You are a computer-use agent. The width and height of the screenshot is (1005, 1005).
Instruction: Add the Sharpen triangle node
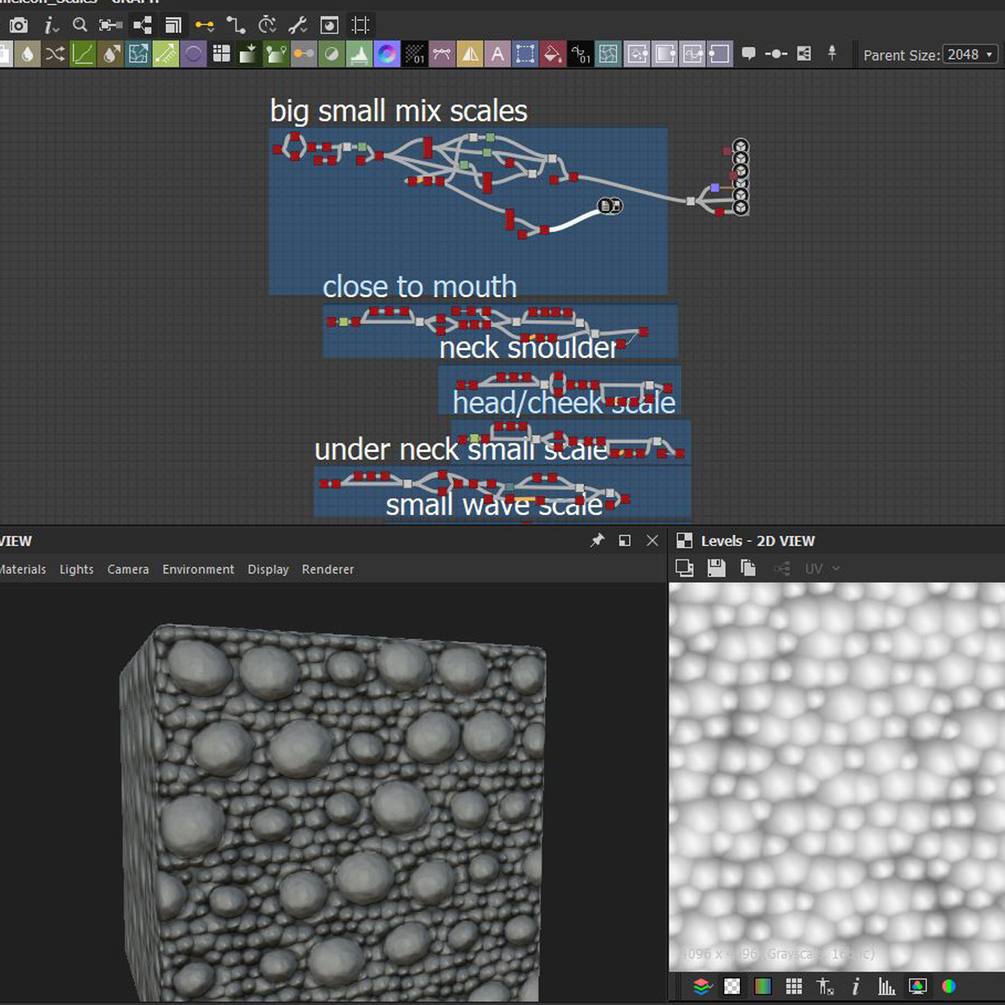[x=470, y=54]
